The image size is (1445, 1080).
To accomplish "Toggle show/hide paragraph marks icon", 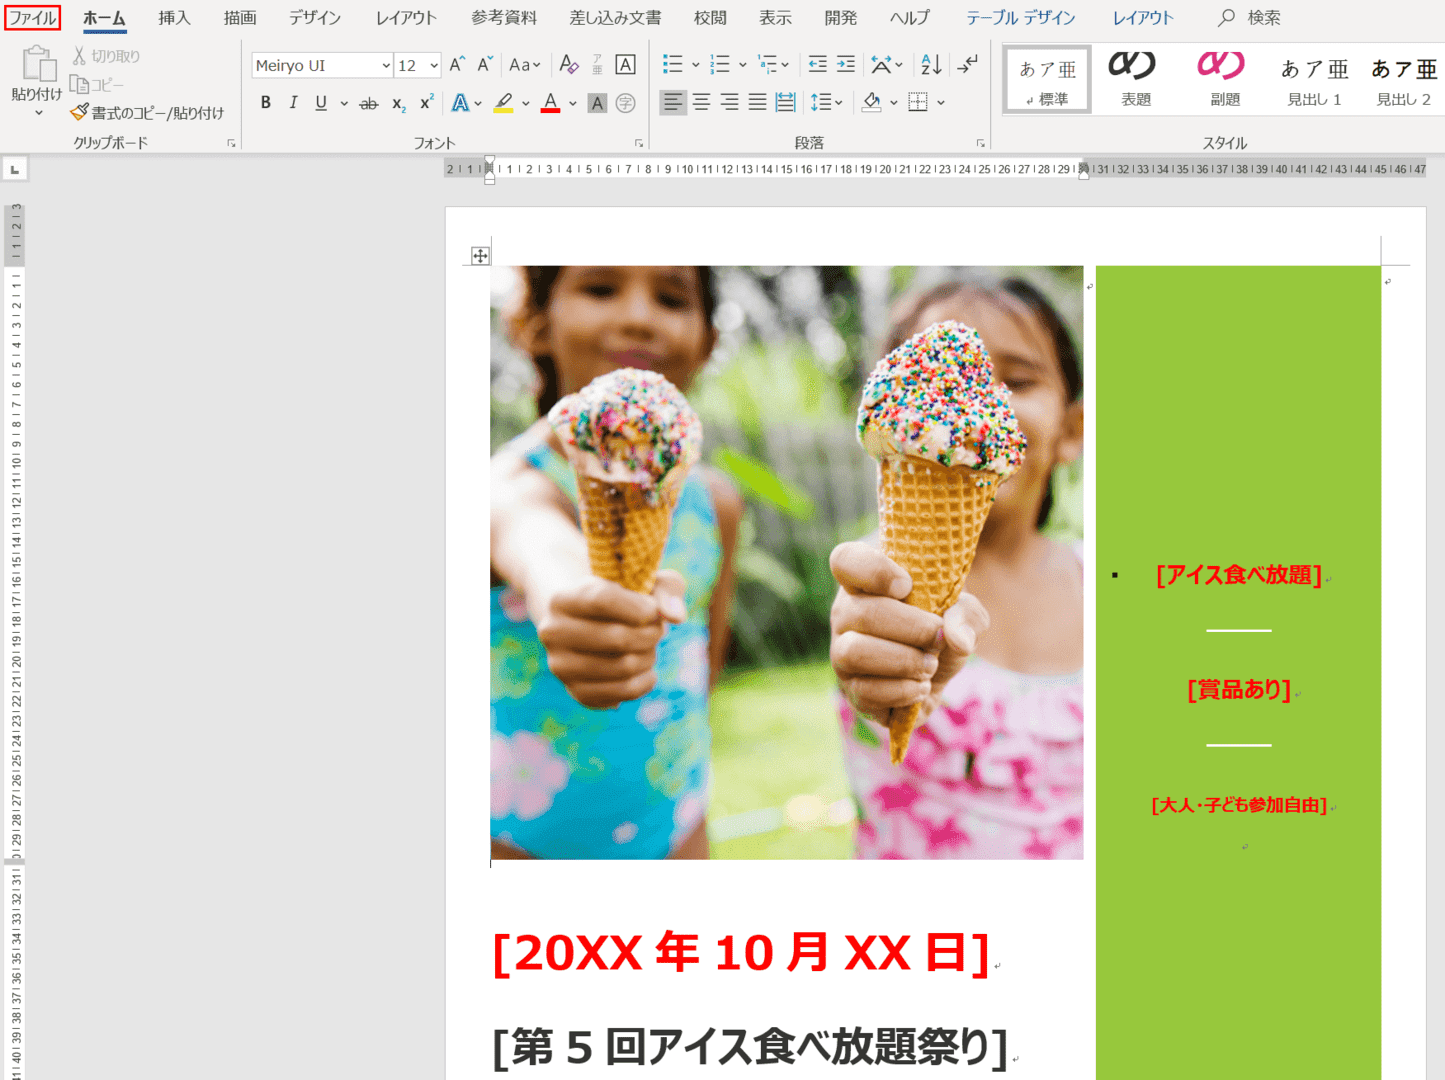I will (967, 65).
